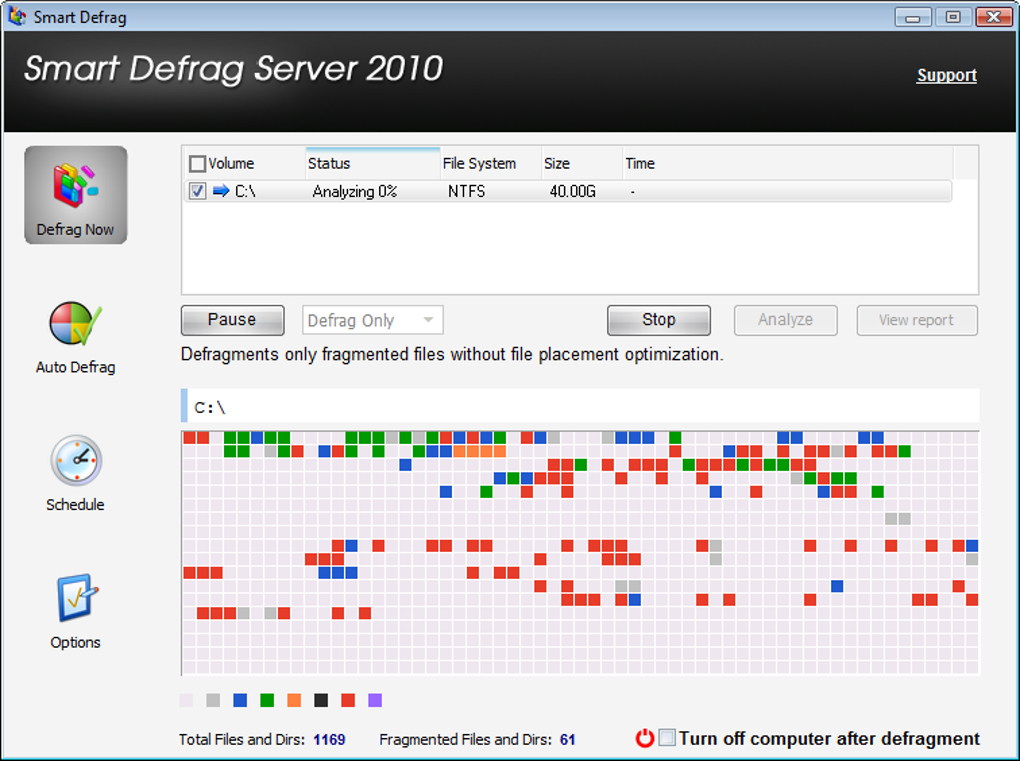Image resolution: width=1020 pixels, height=761 pixels.
Task: Close the Smart Defrag window
Action: coord(993,17)
